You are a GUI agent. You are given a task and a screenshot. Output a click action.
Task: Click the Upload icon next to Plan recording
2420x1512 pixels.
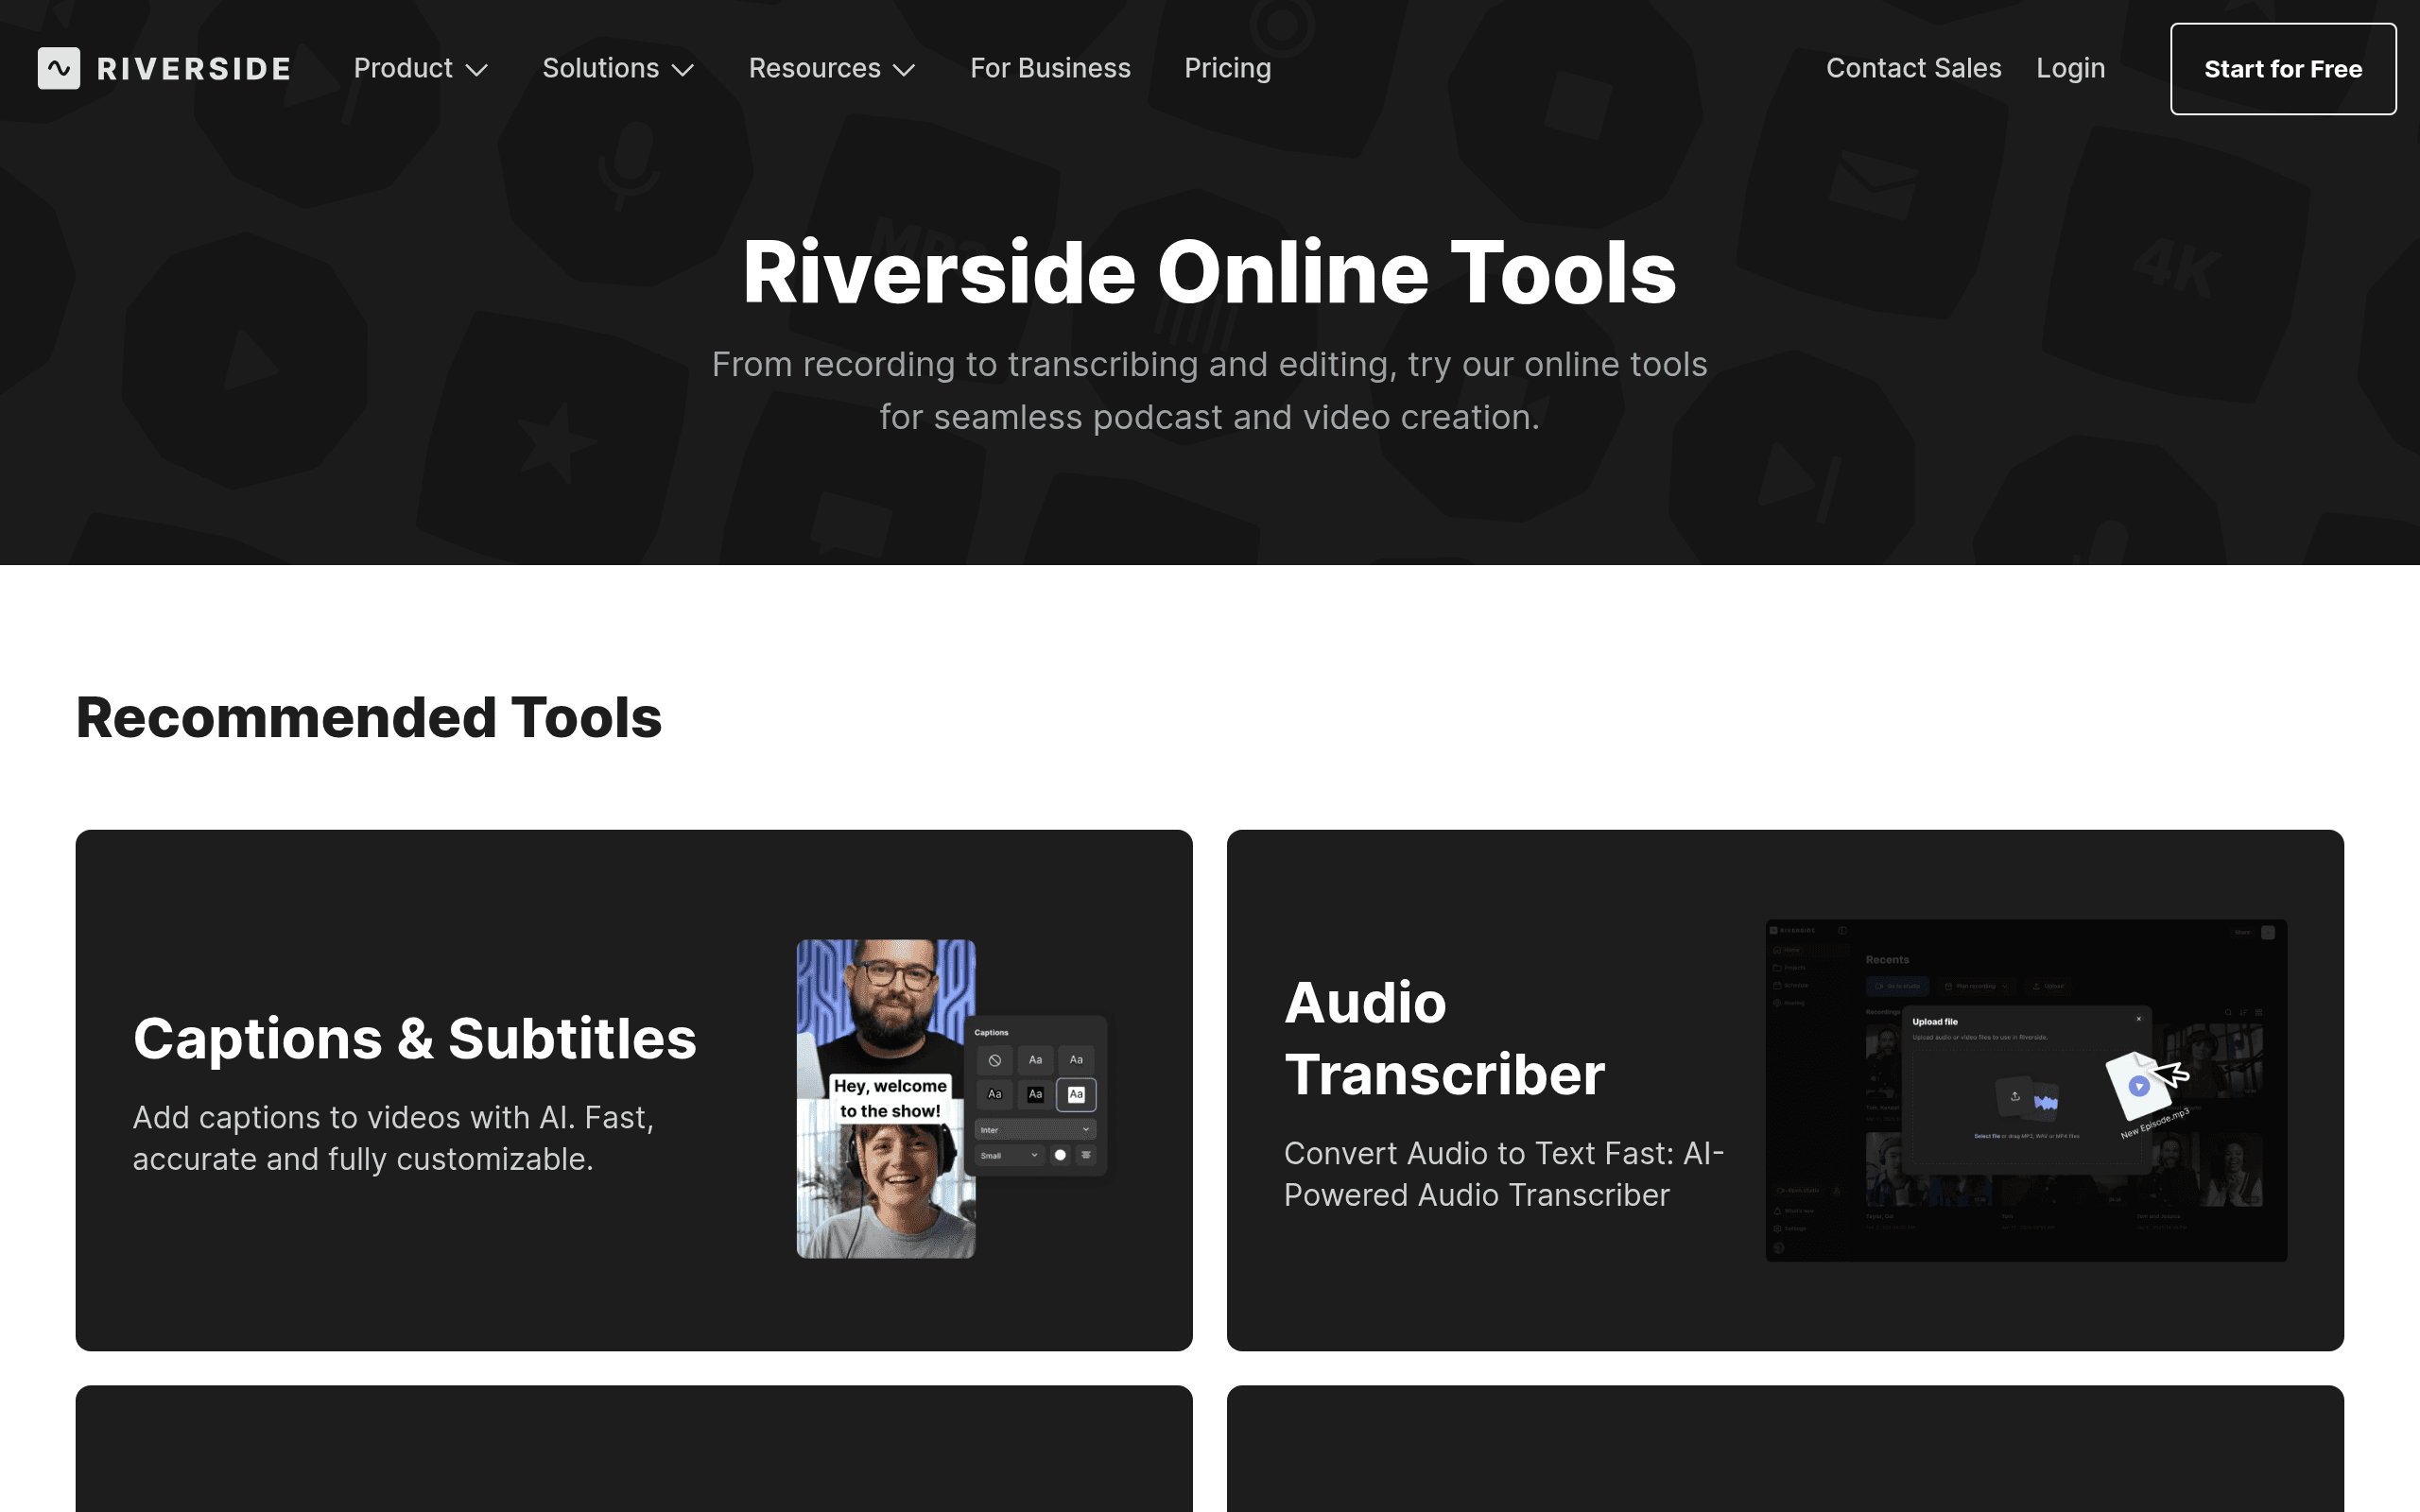2036,986
